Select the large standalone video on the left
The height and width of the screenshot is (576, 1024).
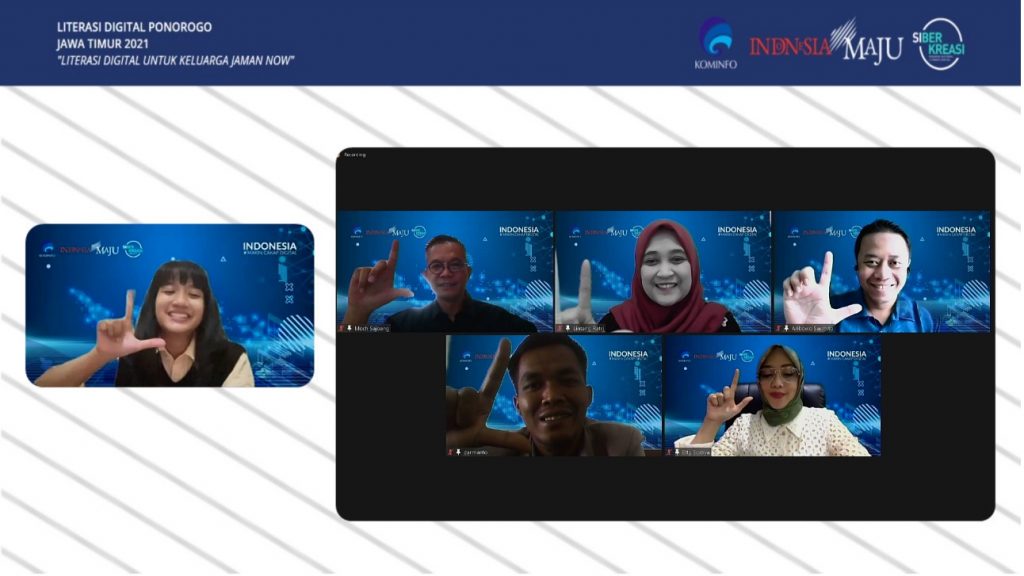170,305
